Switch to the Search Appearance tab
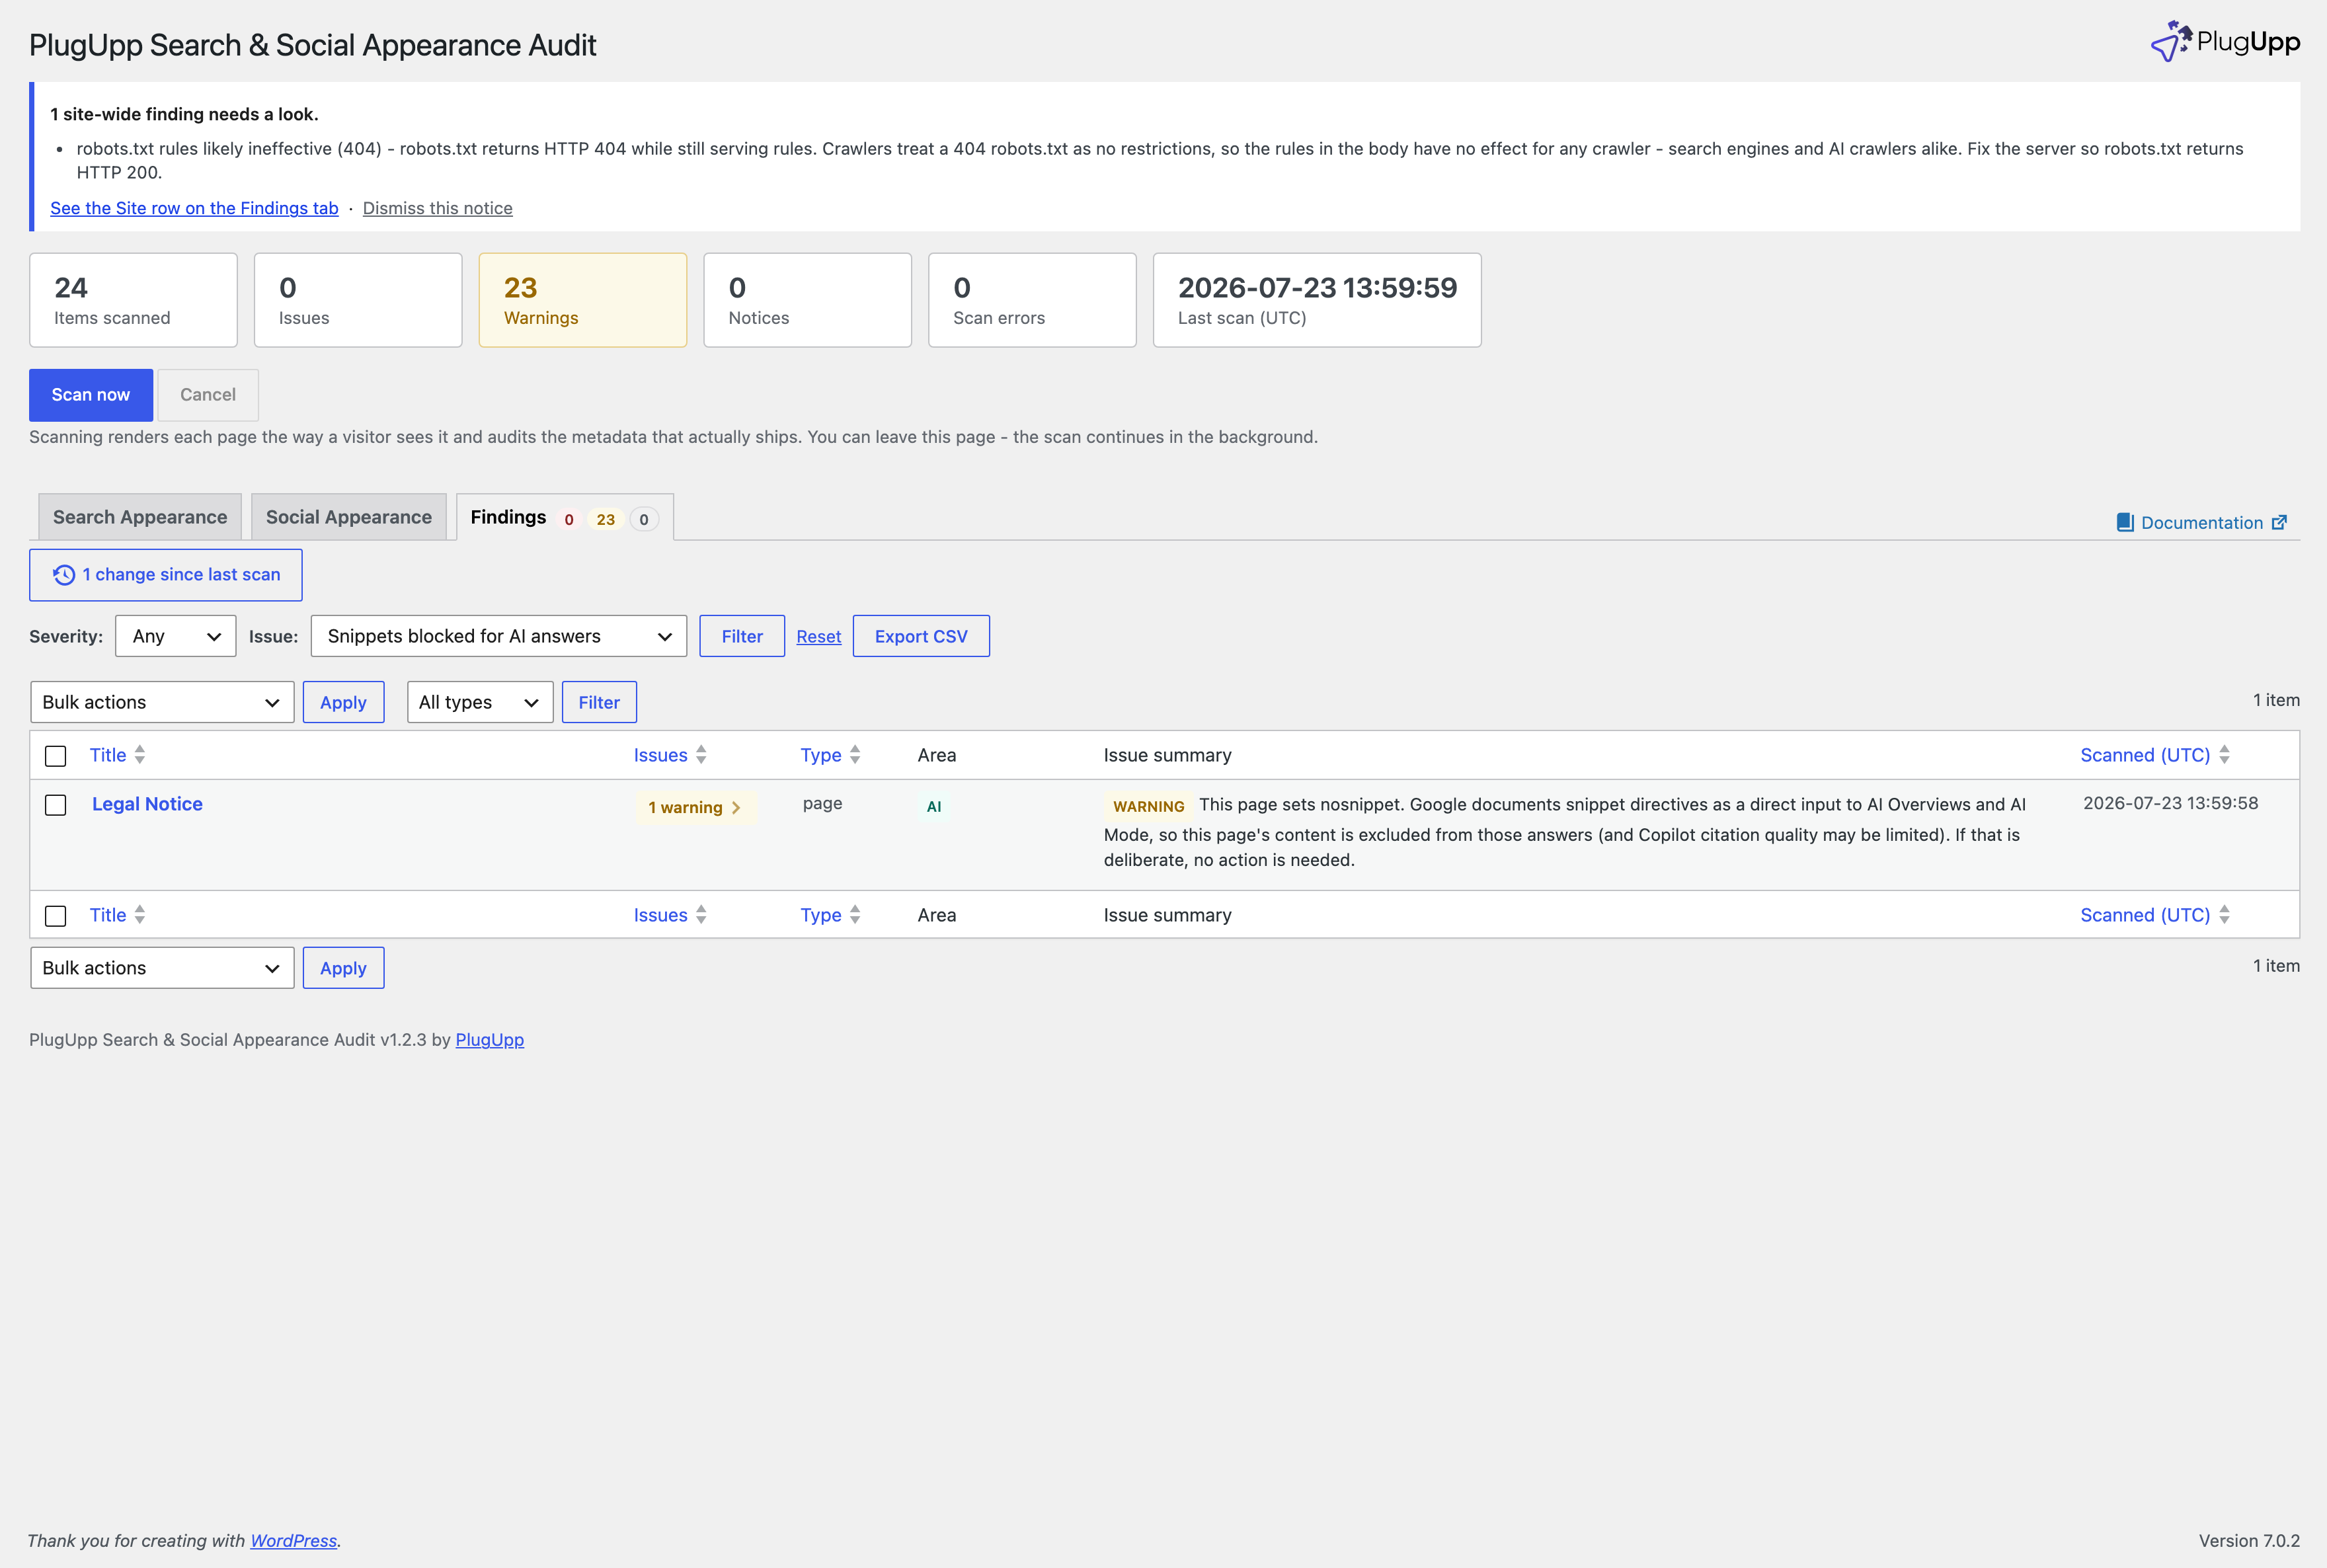Screen dimensions: 2327x1568 click(140, 517)
